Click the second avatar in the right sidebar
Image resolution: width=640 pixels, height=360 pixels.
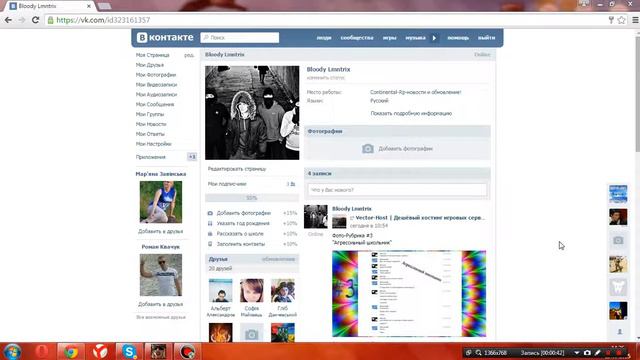(x=618, y=217)
